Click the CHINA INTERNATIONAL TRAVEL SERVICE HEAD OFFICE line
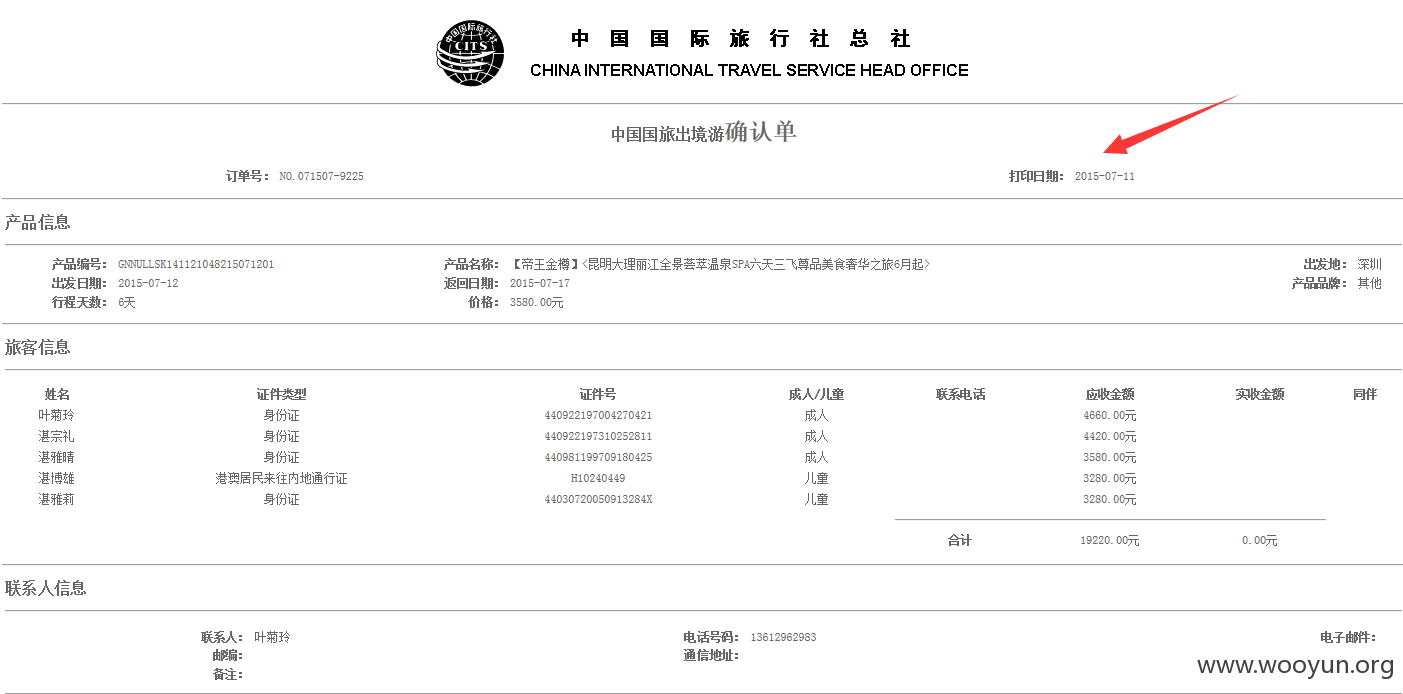This screenshot has height=694, width=1403. 749,70
